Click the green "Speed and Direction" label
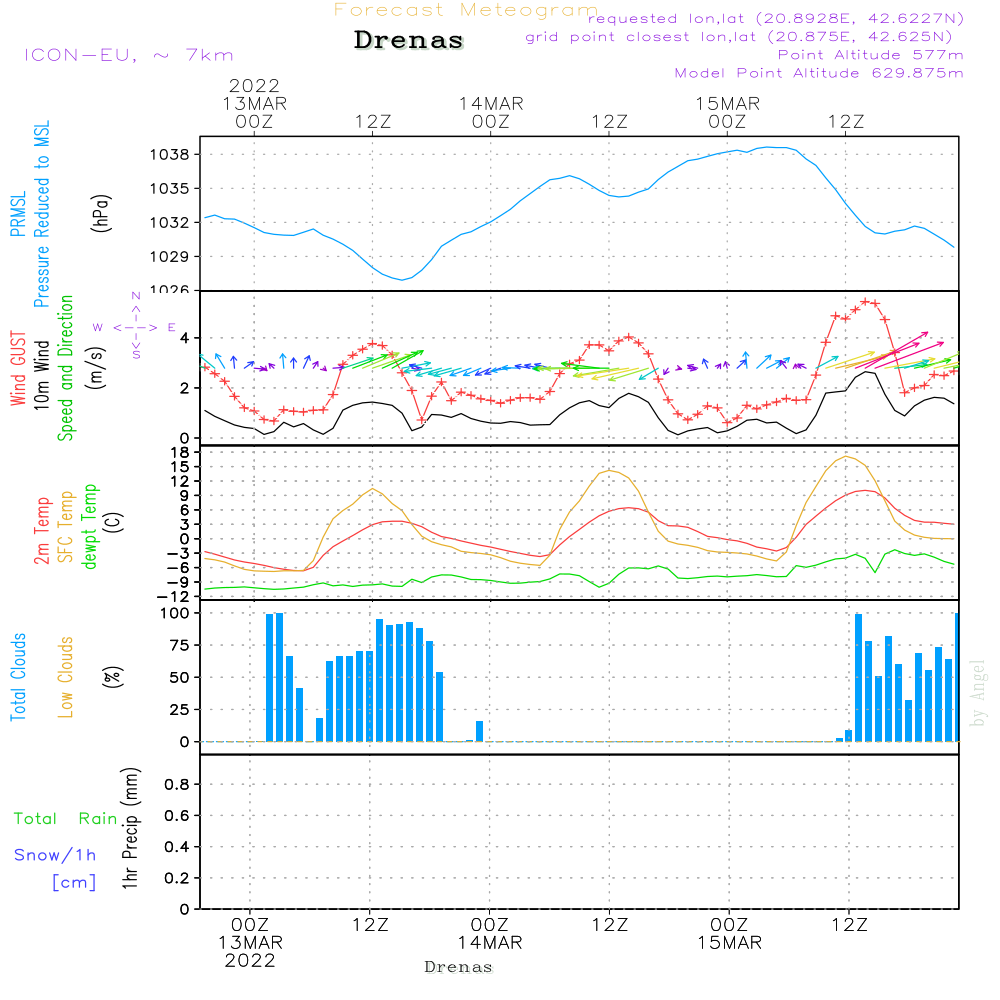The height and width of the screenshot is (1000, 1000). (x=65, y=368)
